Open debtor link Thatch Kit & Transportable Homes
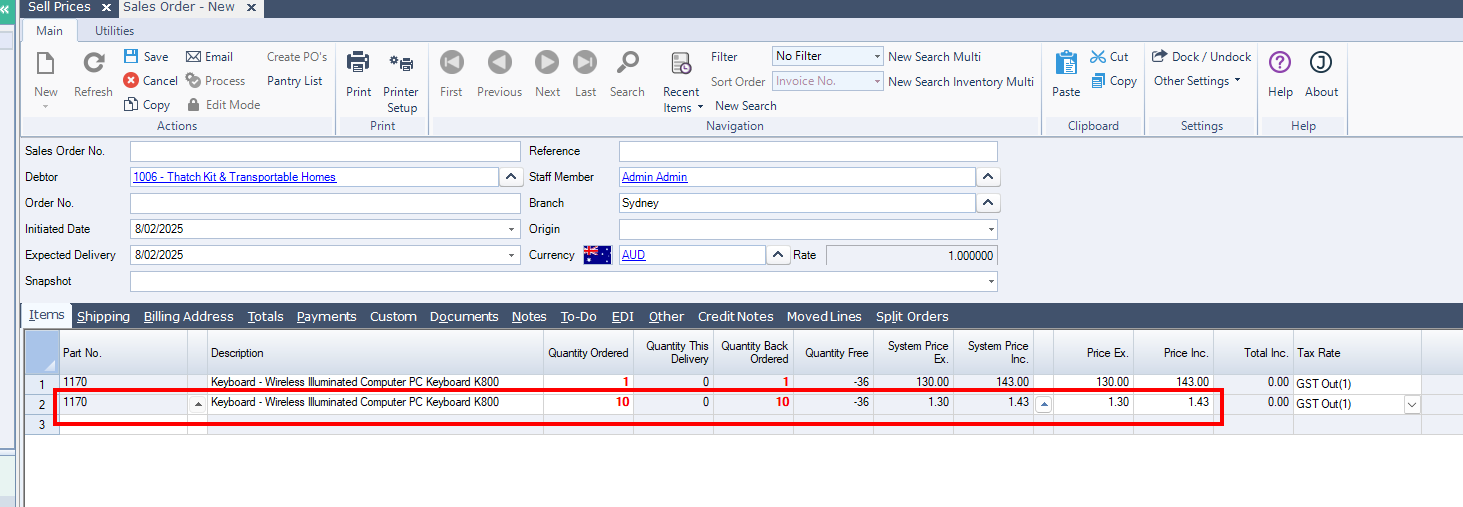Image resolution: width=1463 pixels, height=507 pixels. tap(234, 177)
